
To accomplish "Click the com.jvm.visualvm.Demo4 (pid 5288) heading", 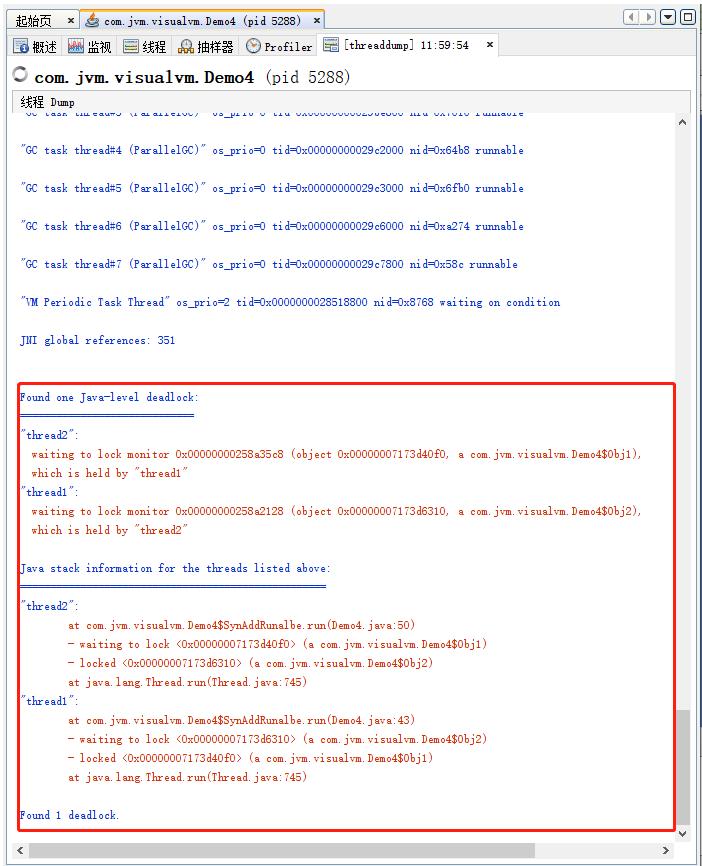I will coord(192,77).
